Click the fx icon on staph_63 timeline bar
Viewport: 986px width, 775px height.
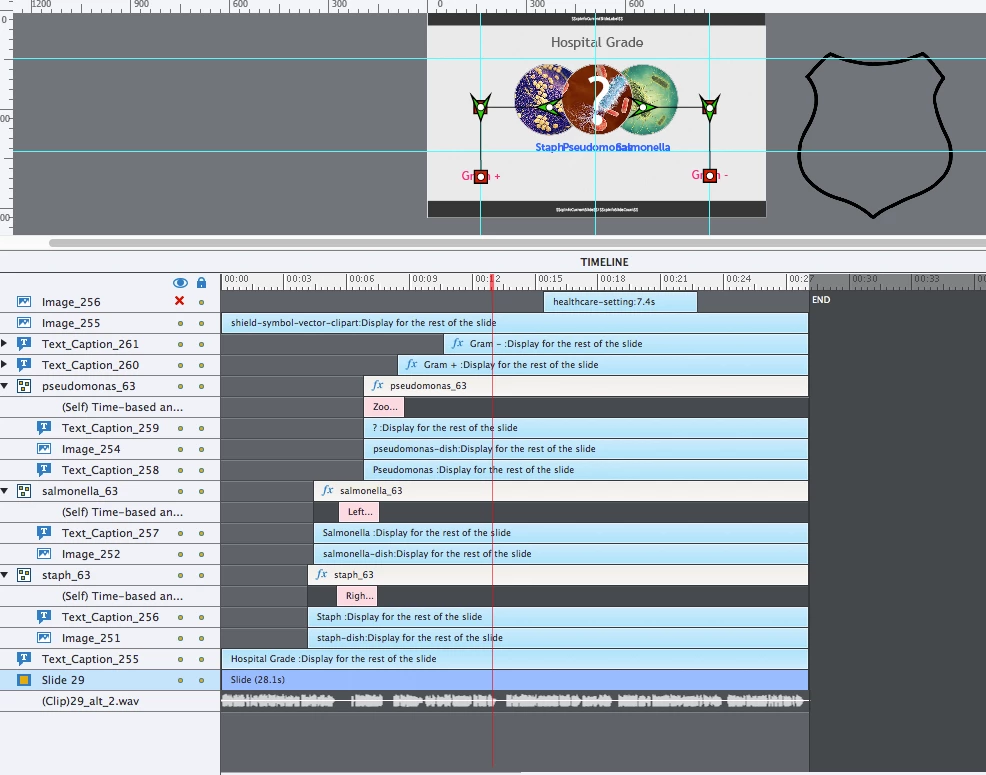click(321, 574)
